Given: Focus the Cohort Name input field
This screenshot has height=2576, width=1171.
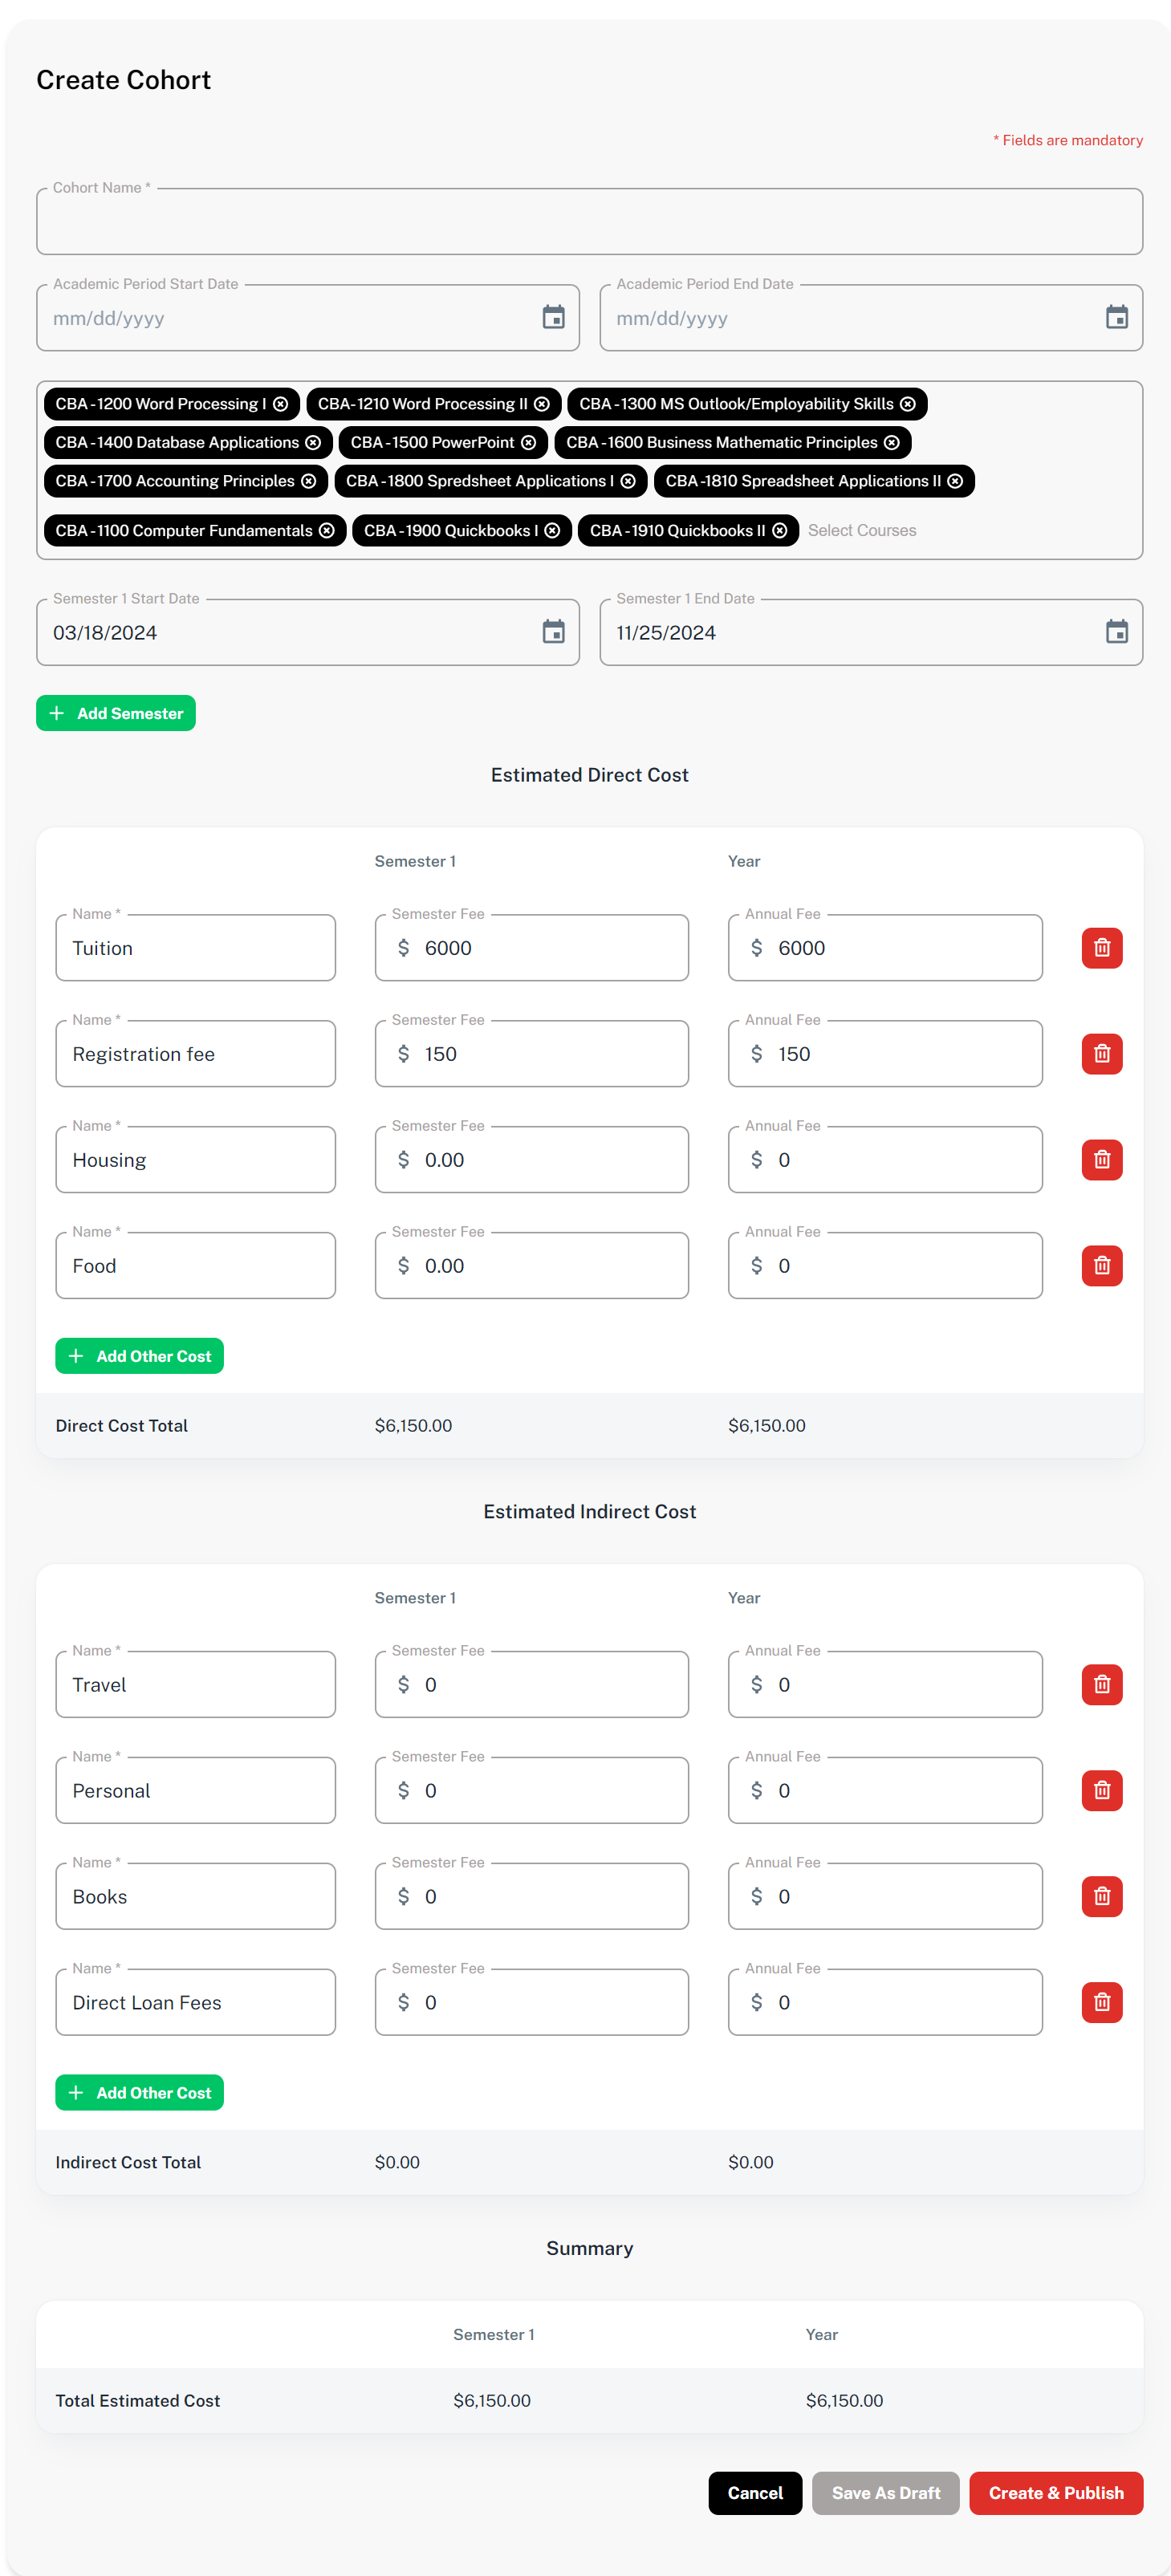Looking at the screenshot, I should point(589,222).
